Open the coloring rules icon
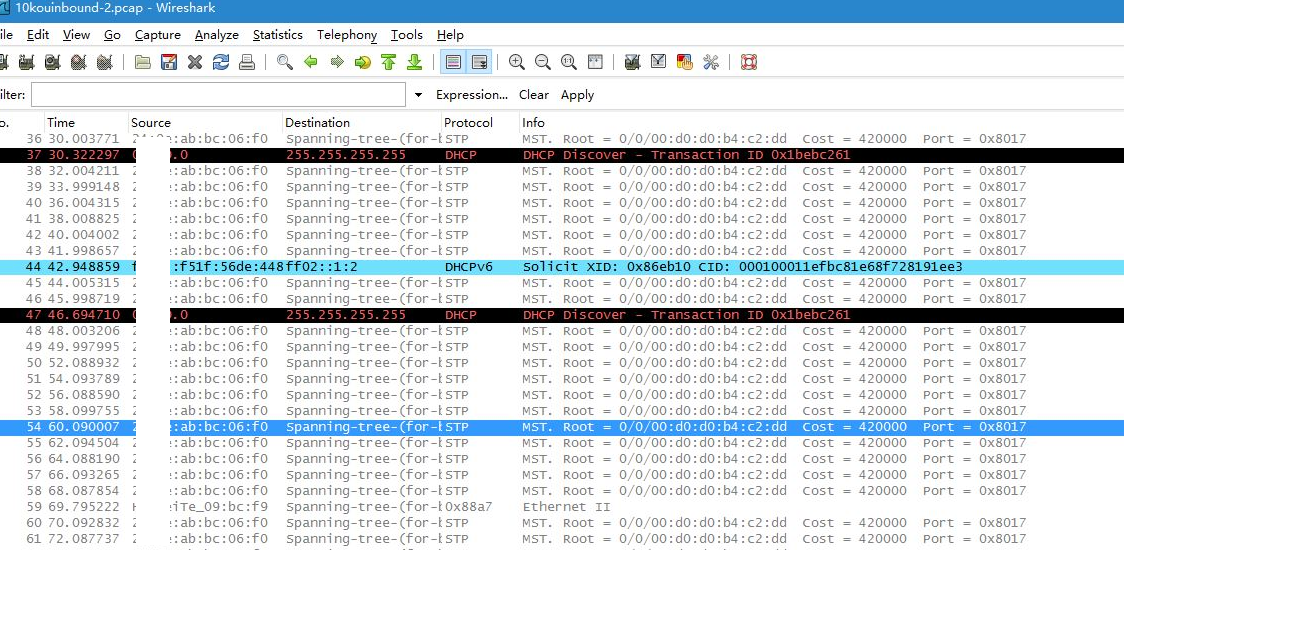1316x644 pixels. click(685, 62)
